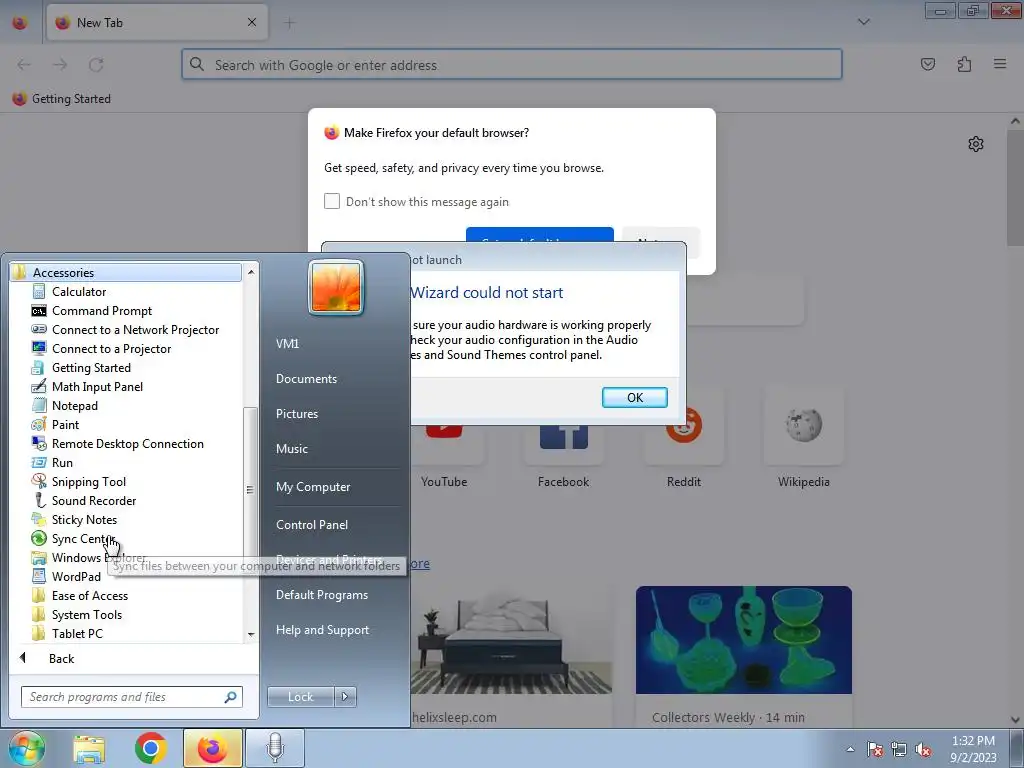Image resolution: width=1024 pixels, height=768 pixels.
Task: Launch Paint
Action: [65, 424]
